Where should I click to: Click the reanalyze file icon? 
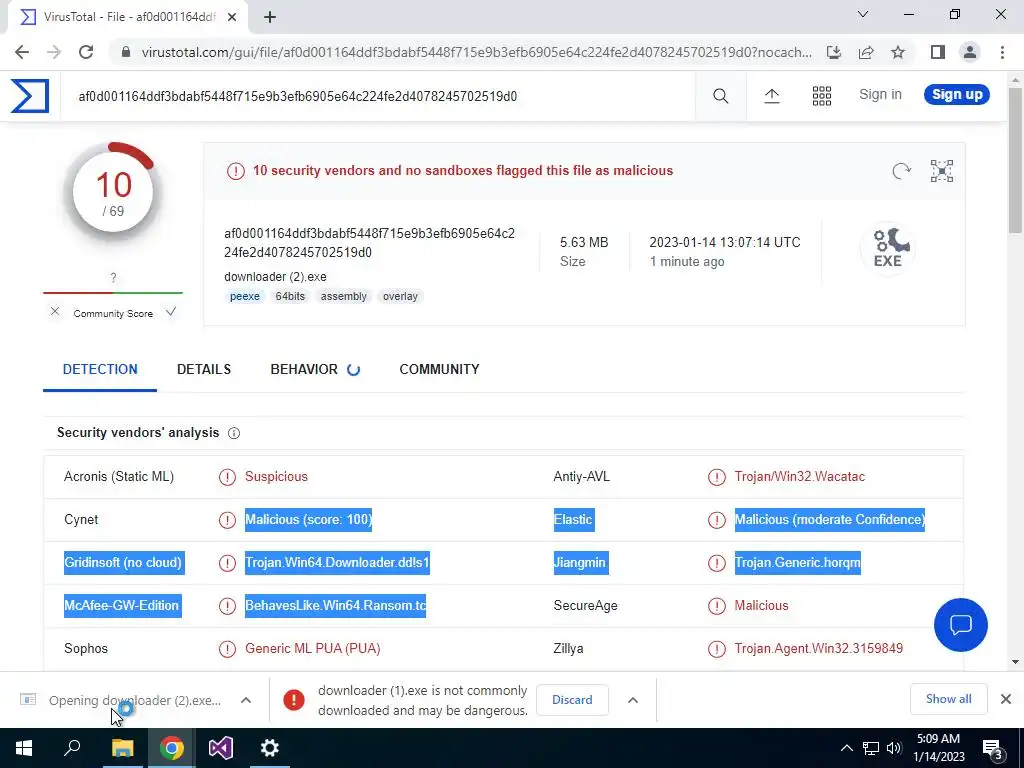pos(901,171)
